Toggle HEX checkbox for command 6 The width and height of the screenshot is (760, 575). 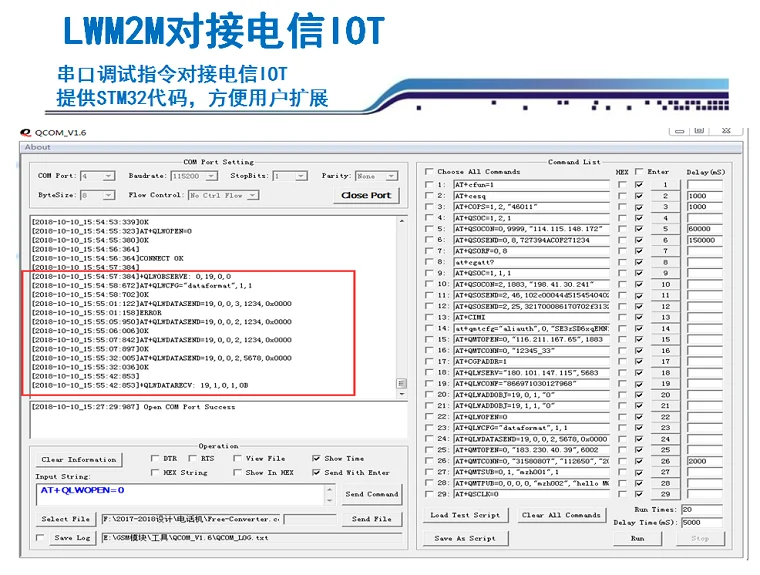(622, 240)
